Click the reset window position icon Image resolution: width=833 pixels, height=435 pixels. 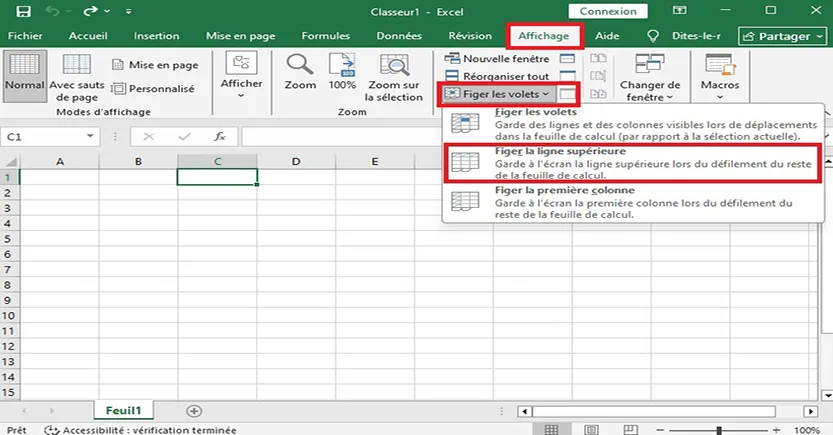click(x=598, y=94)
